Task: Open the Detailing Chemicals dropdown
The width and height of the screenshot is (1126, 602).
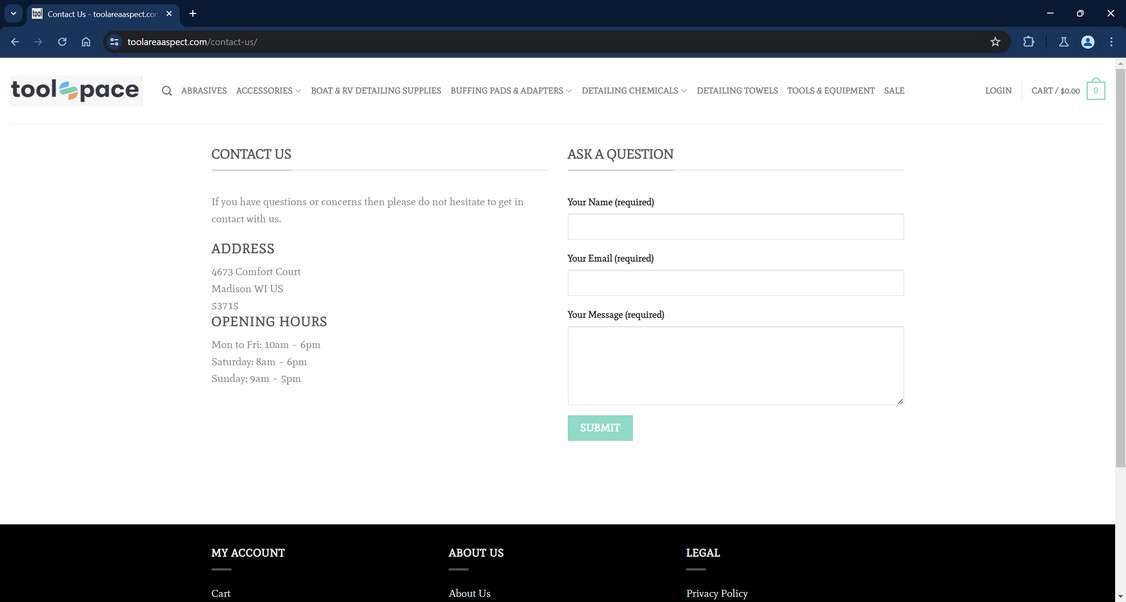Action: (x=682, y=90)
